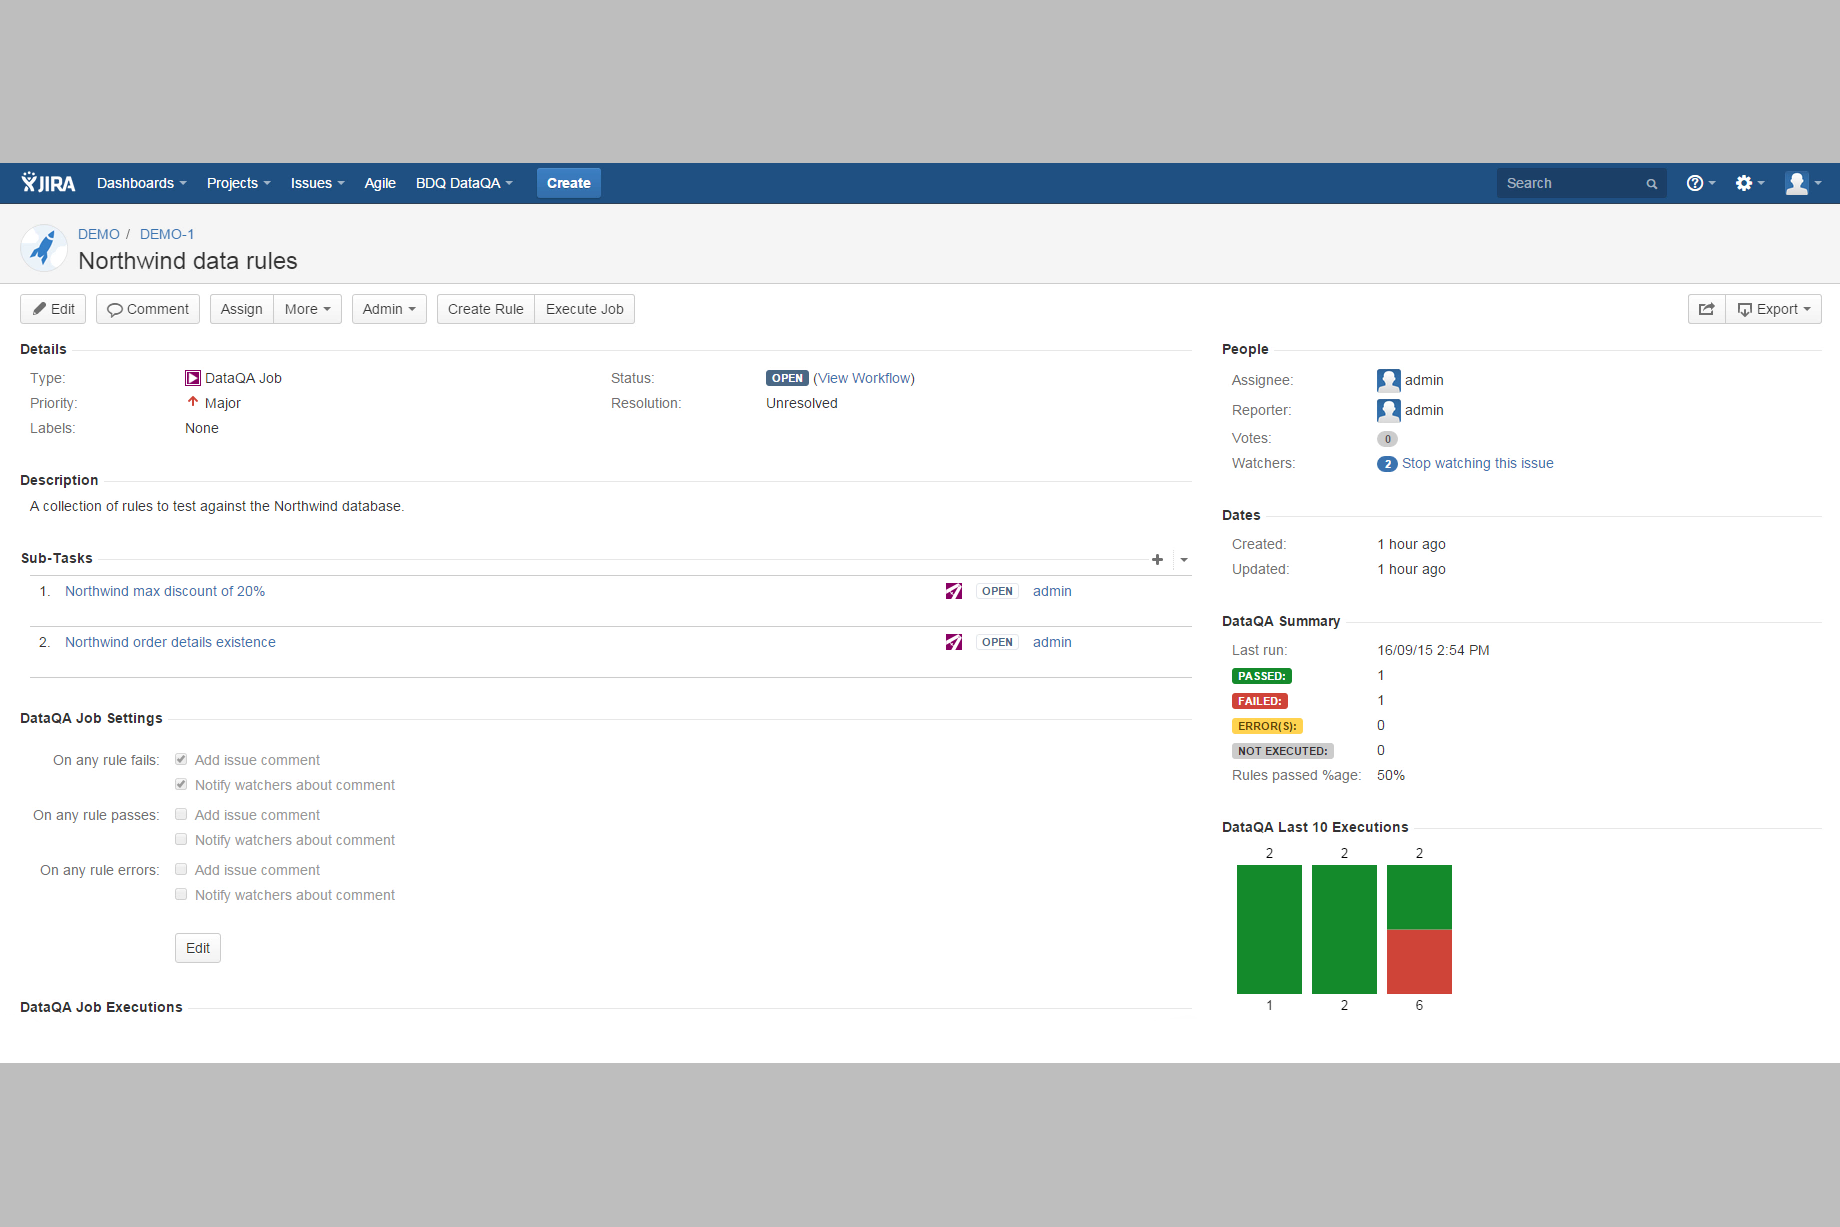Open the Agile menu item
The height and width of the screenshot is (1227, 1840).
point(380,183)
